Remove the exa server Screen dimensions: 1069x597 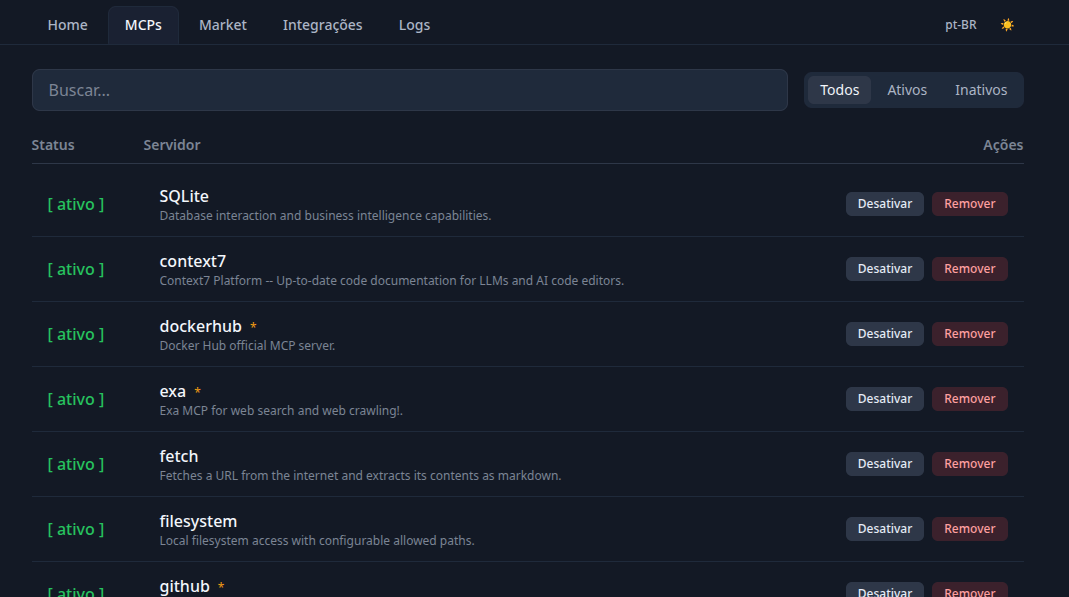click(x=969, y=399)
